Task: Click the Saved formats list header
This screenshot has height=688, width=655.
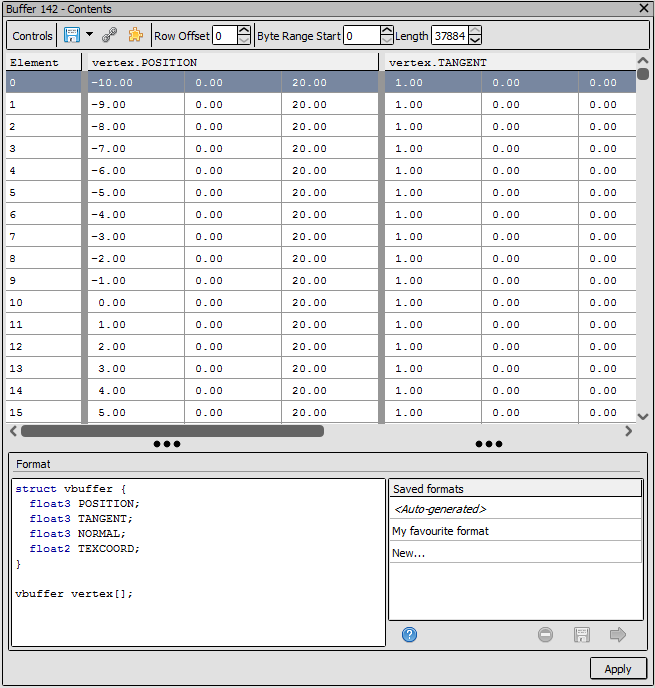Action: click(515, 489)
